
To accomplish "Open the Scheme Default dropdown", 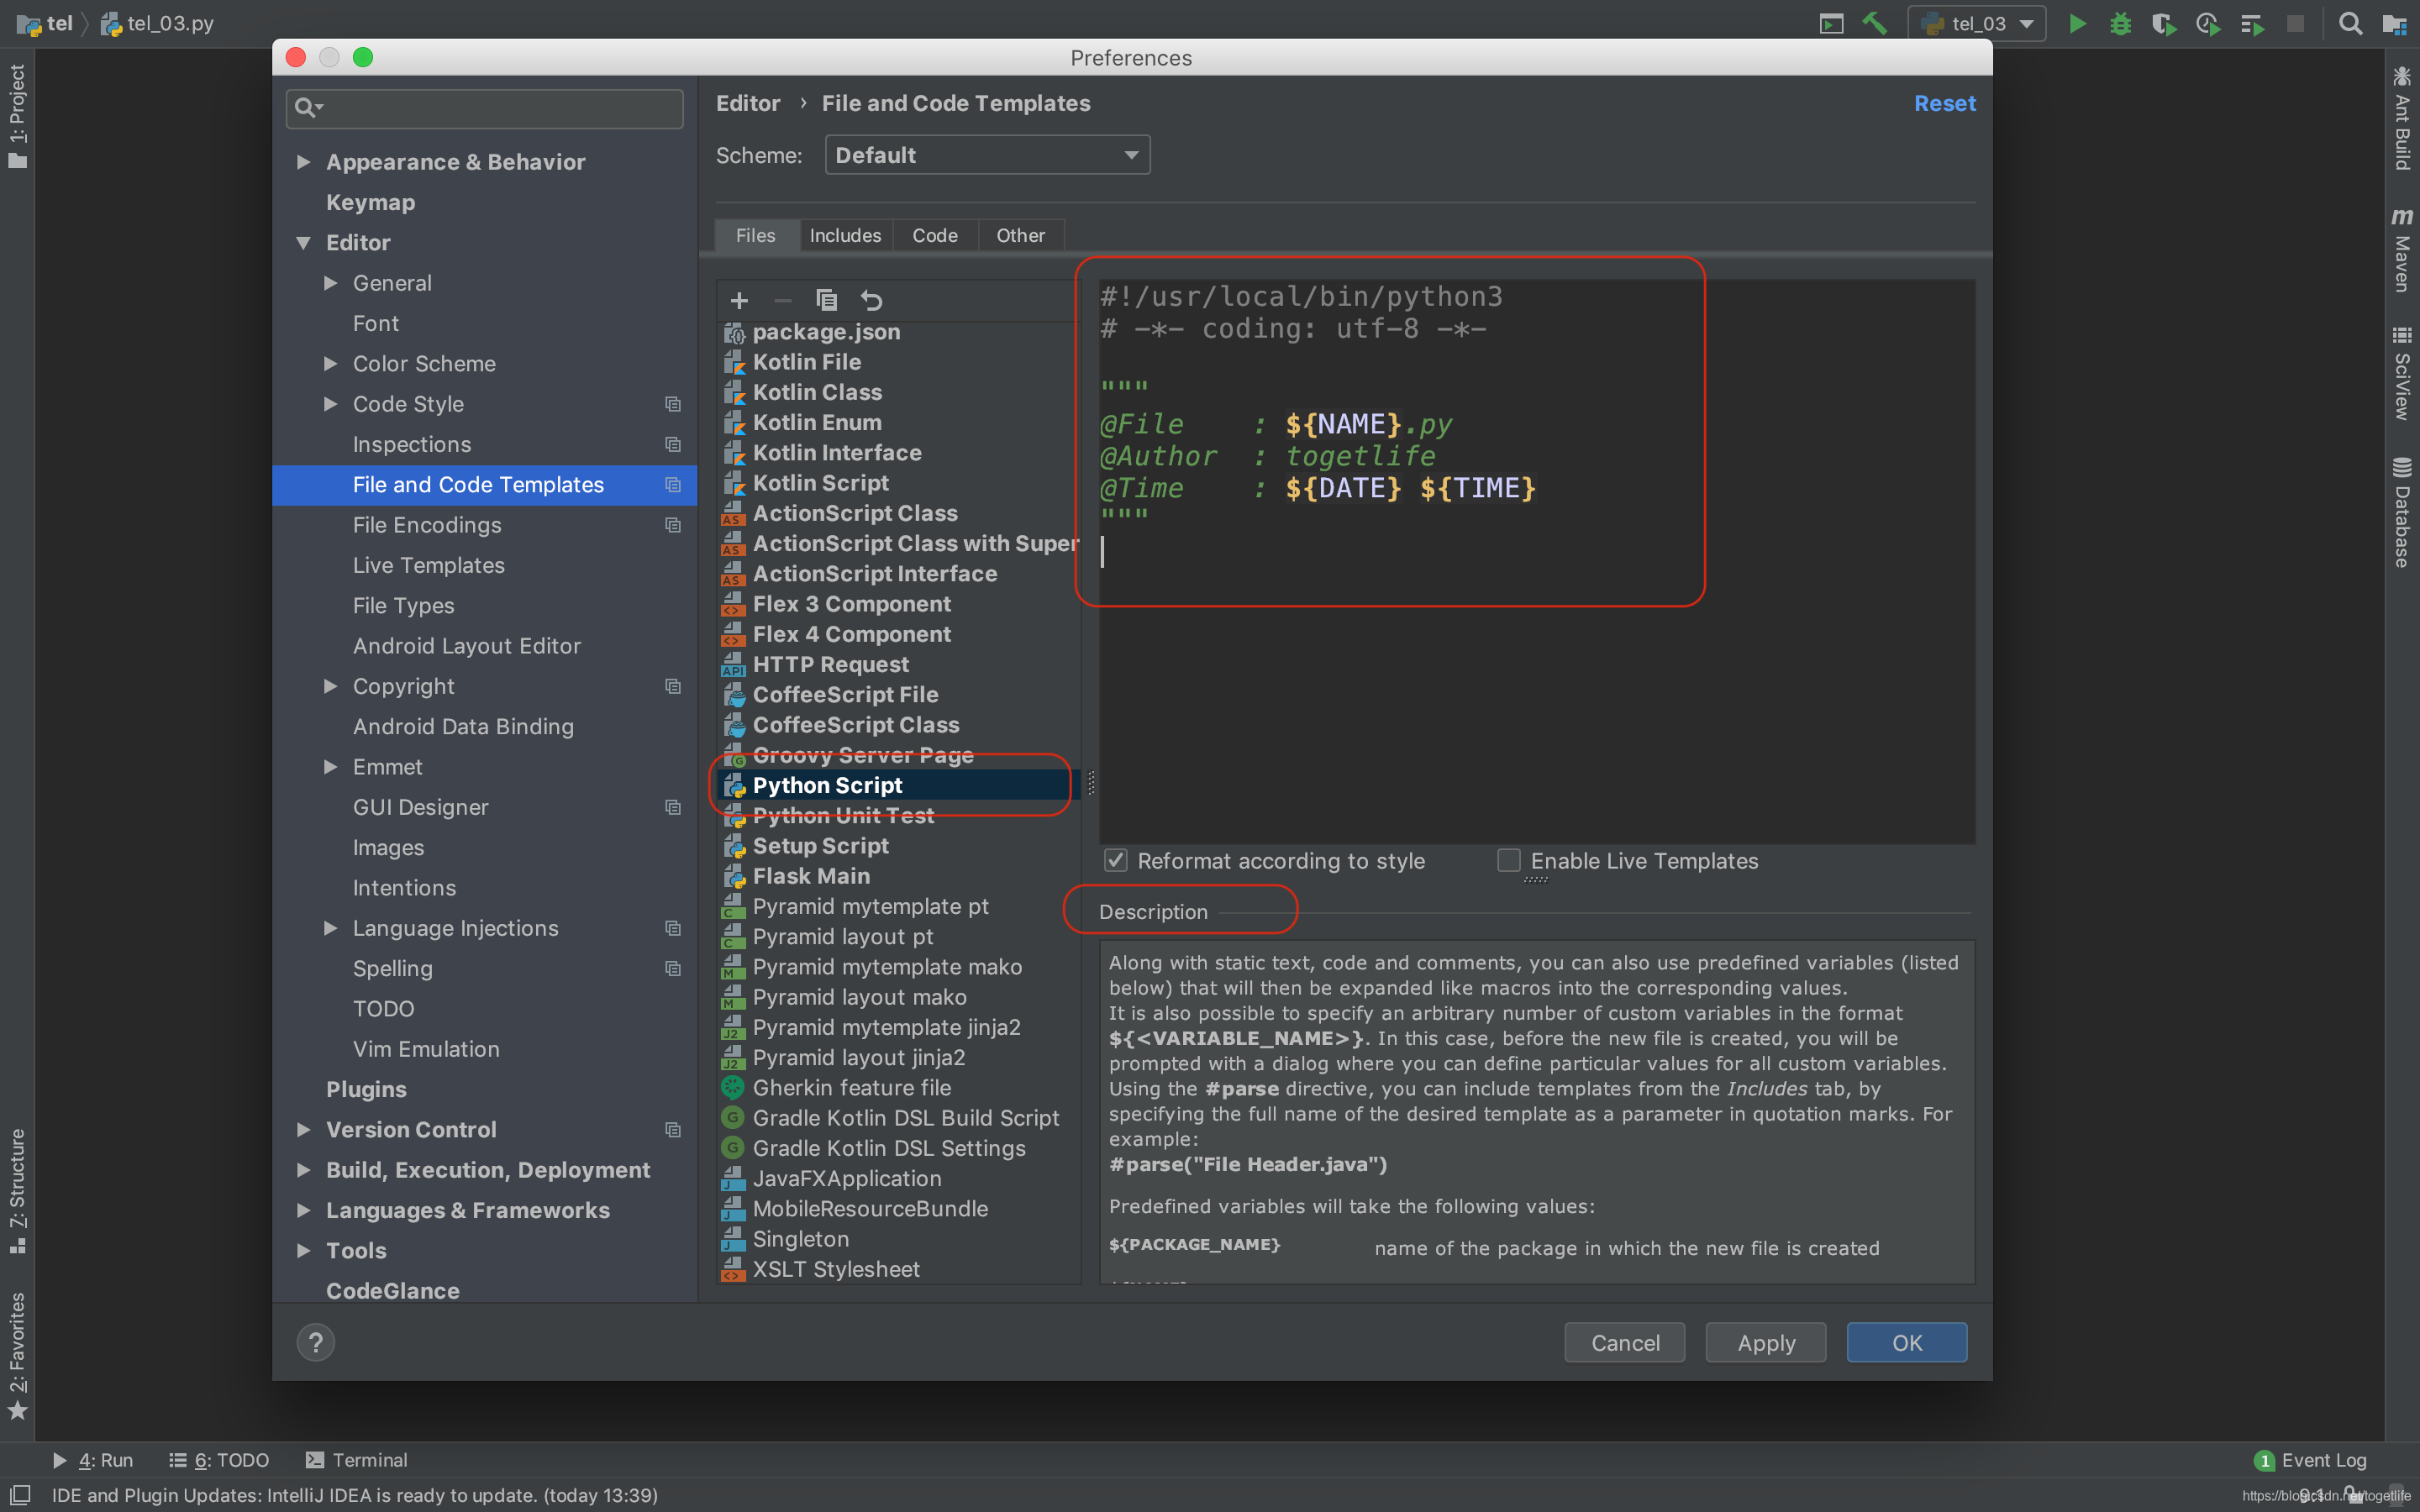I will [x=987, y=155].
